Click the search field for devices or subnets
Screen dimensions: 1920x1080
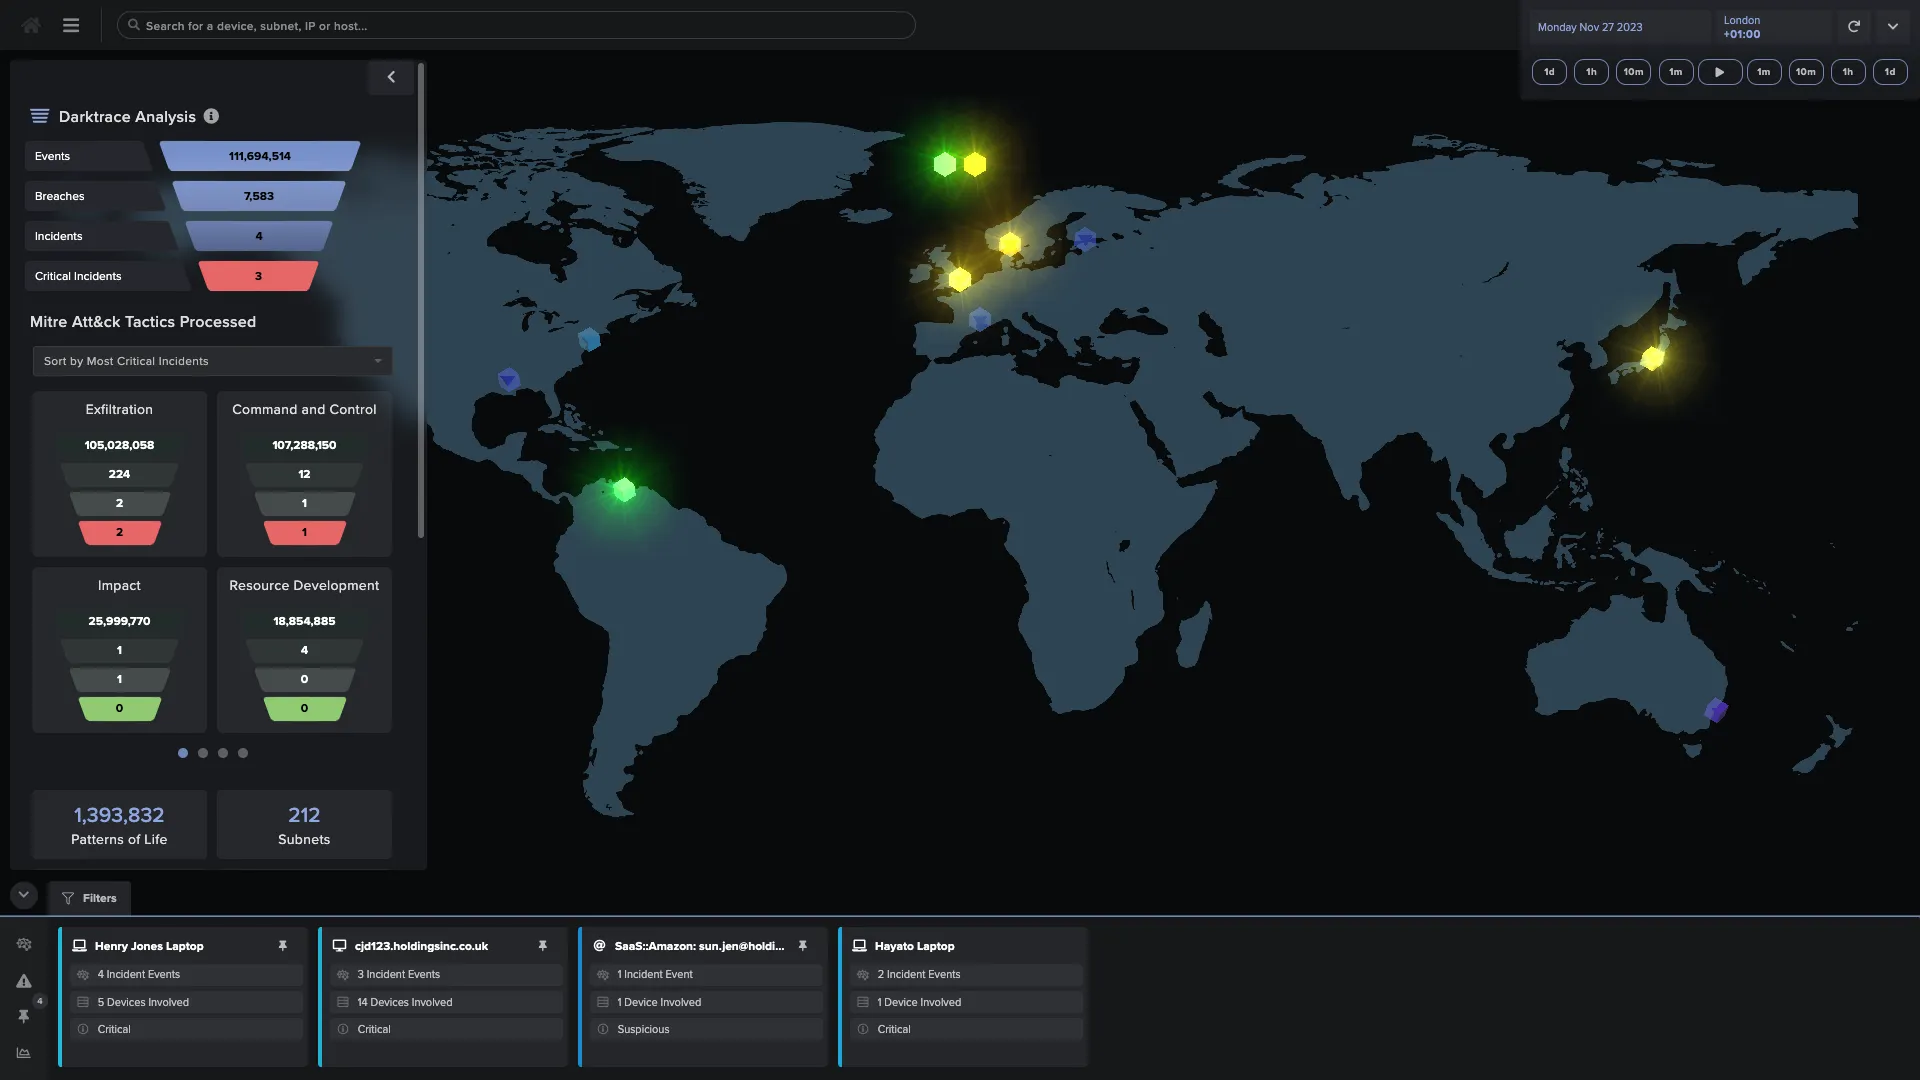click(x=515, y=25)
